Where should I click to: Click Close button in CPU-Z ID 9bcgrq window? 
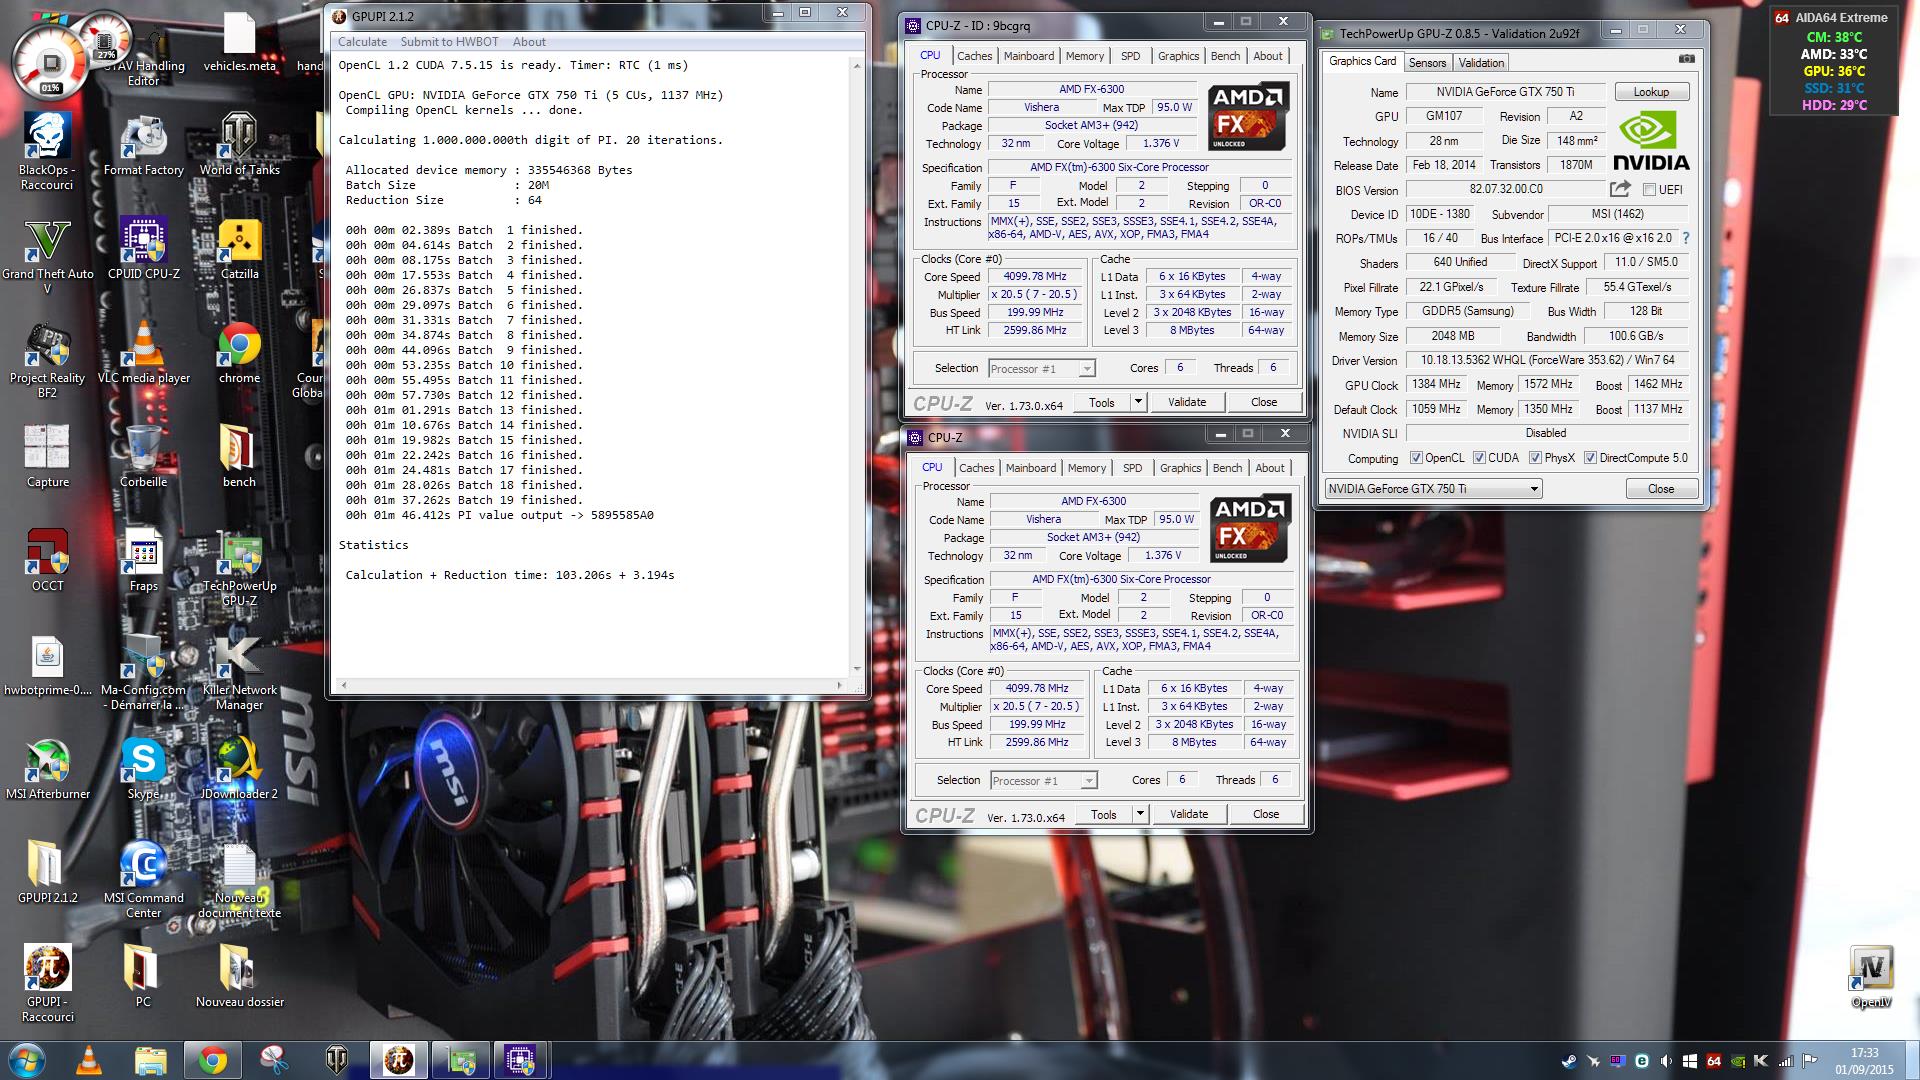point(1264,402)
